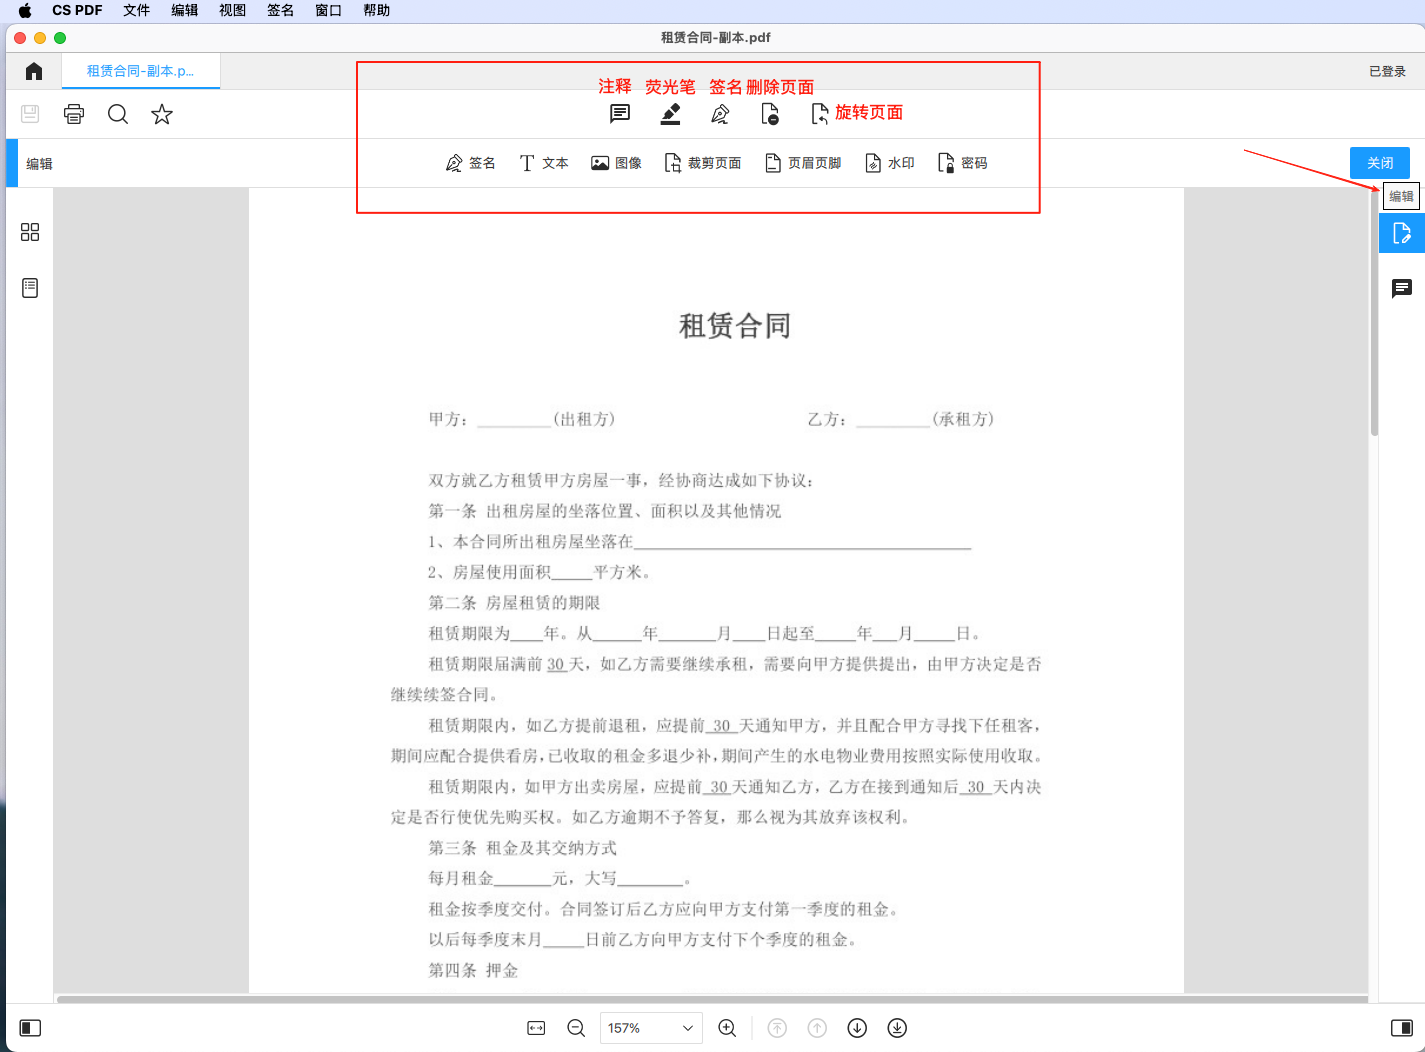The width and height of the screenshot is (1425, 1052).
Task: Click the 第四条 押金 heading
Action: pyautogui.click(x=473, y=970)
